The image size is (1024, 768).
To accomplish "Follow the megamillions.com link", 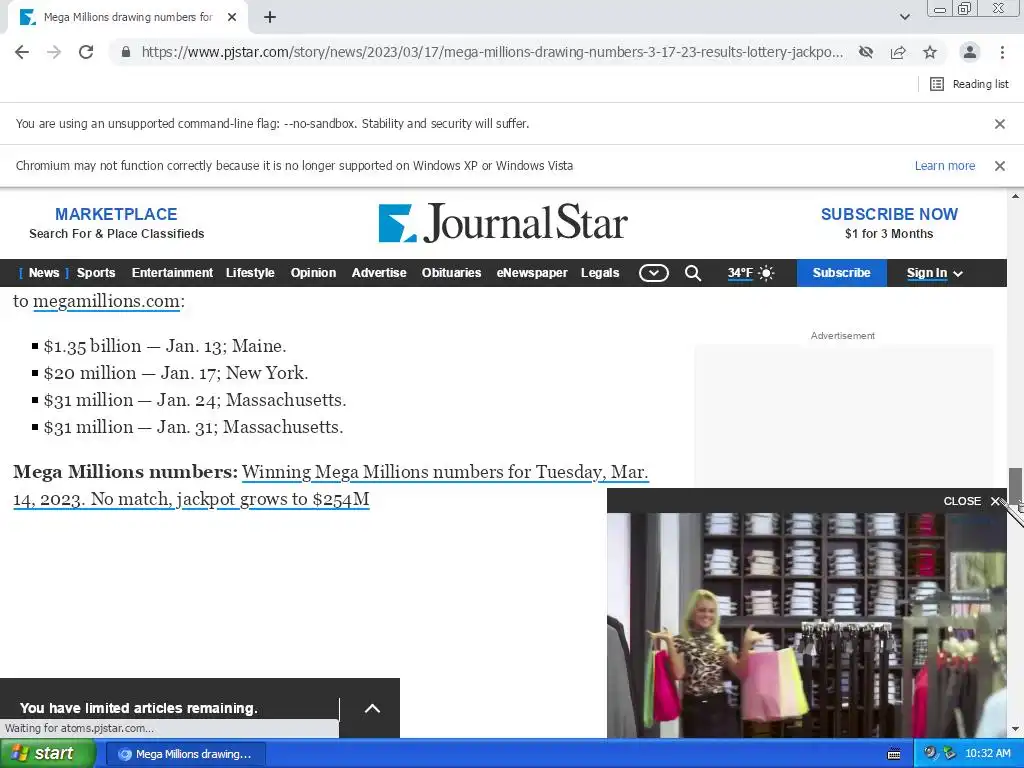I will 106,301.
